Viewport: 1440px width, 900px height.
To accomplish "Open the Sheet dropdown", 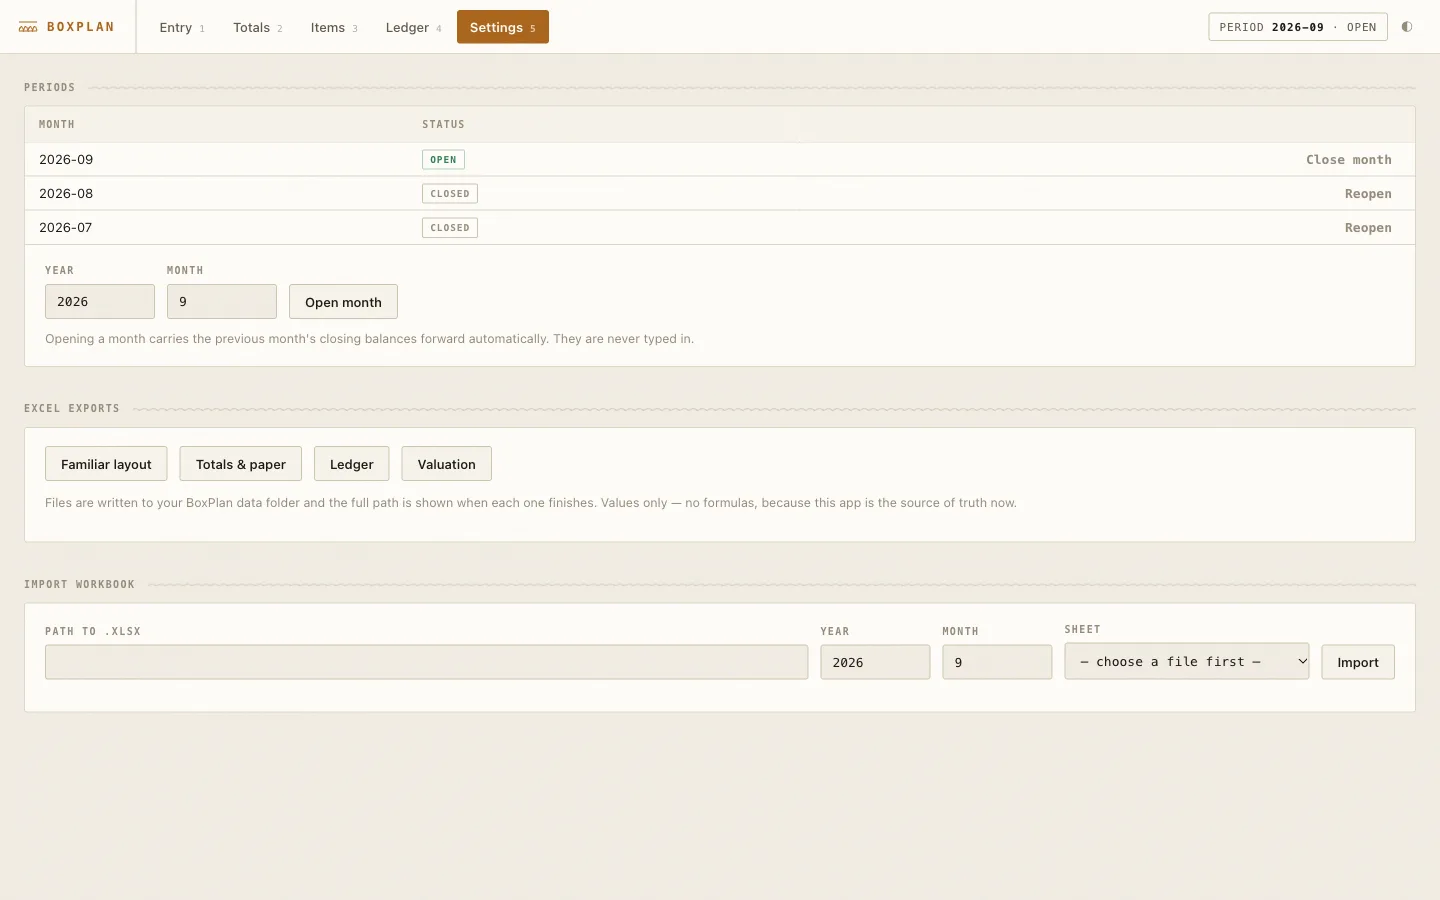I will pos(1187,661).
